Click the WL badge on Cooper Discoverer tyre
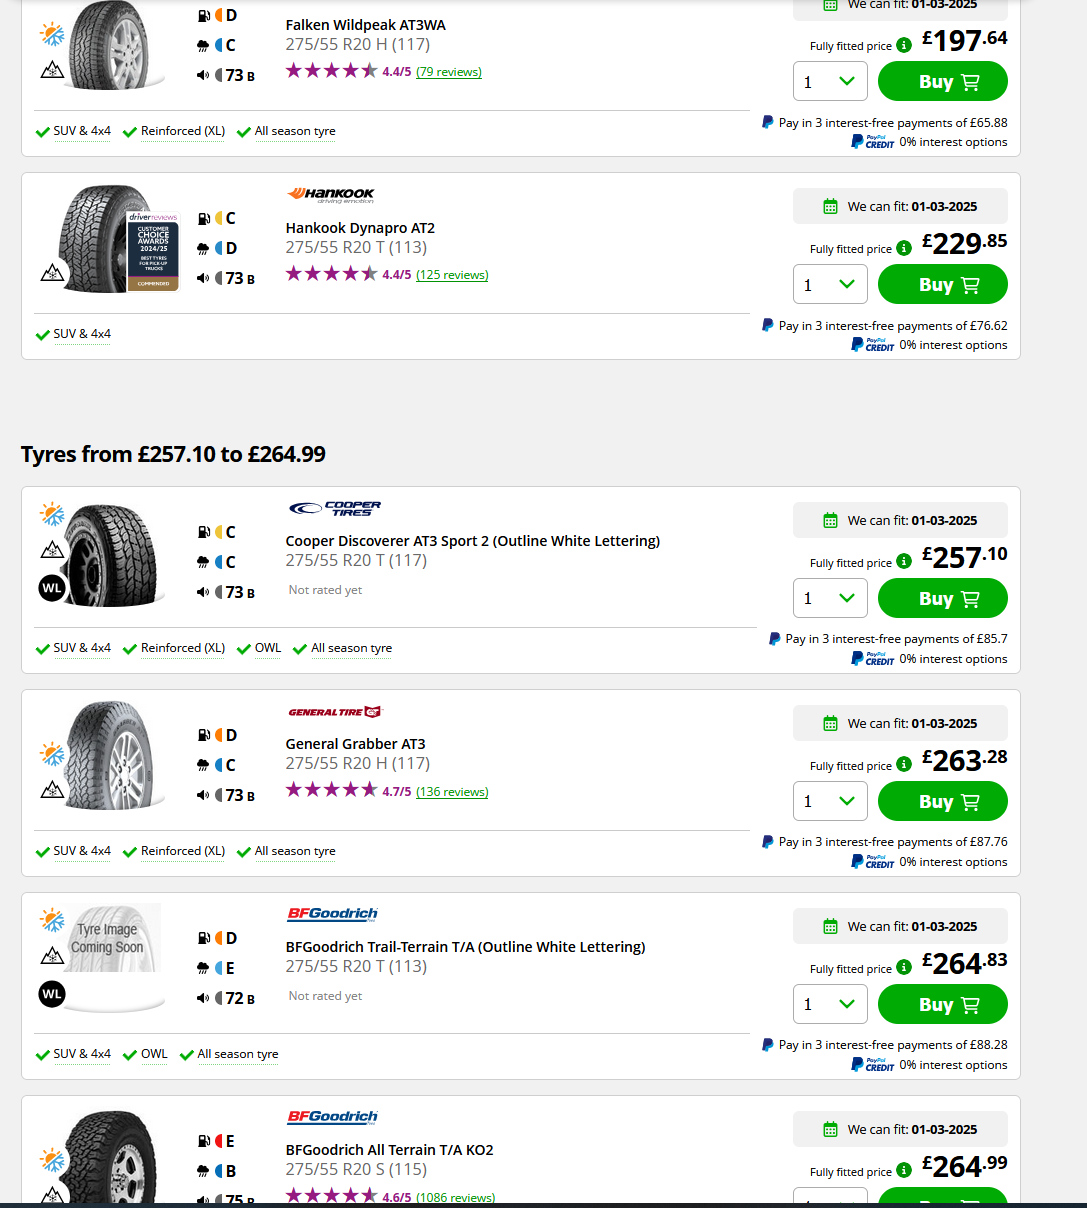 [52, 588]
